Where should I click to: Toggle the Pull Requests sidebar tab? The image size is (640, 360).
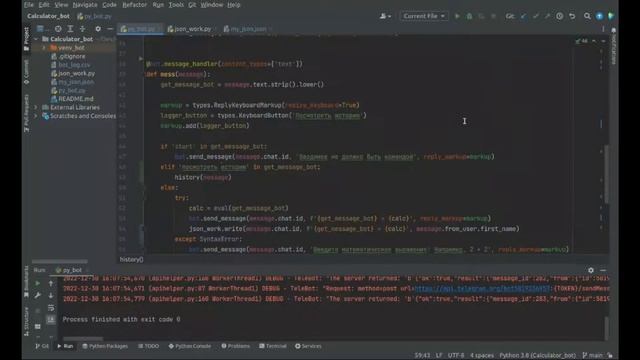27,113
